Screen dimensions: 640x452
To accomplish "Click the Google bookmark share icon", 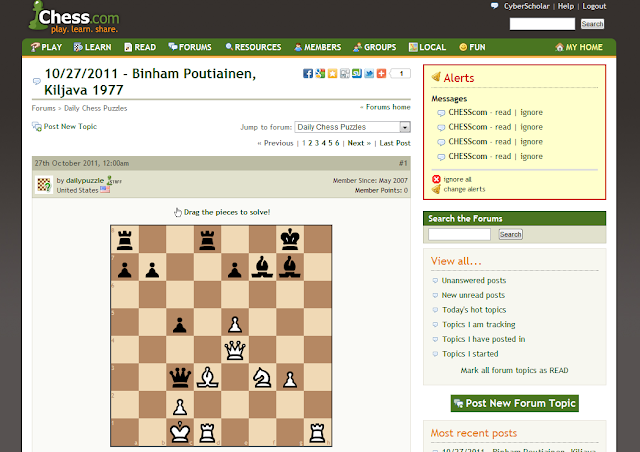I will 320,73.
